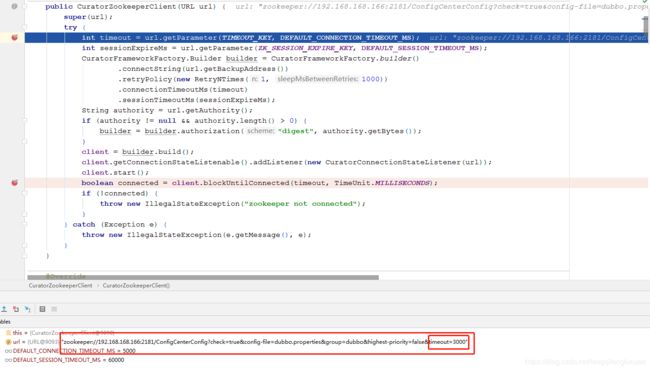The width and height of the screenshot is (650, 370).
Task: Click the editor vertical scrollbar thumb
Action: pos(645,24)
